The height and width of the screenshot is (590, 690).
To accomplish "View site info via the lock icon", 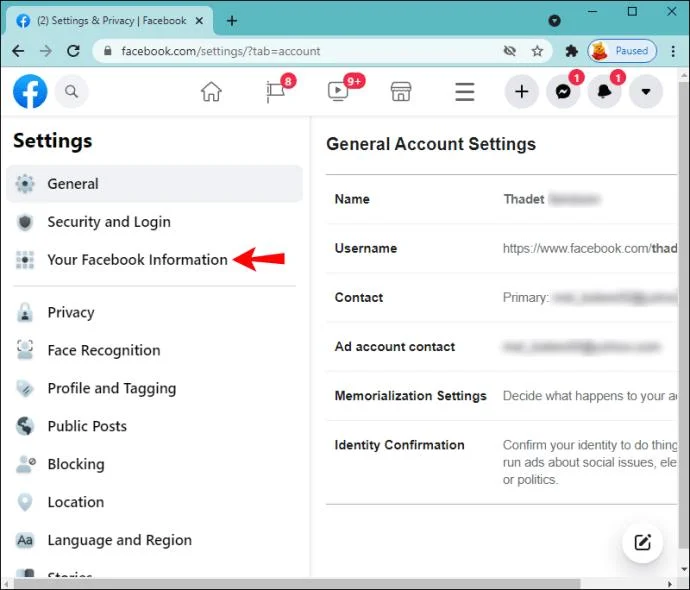I will tap(108, 51).
